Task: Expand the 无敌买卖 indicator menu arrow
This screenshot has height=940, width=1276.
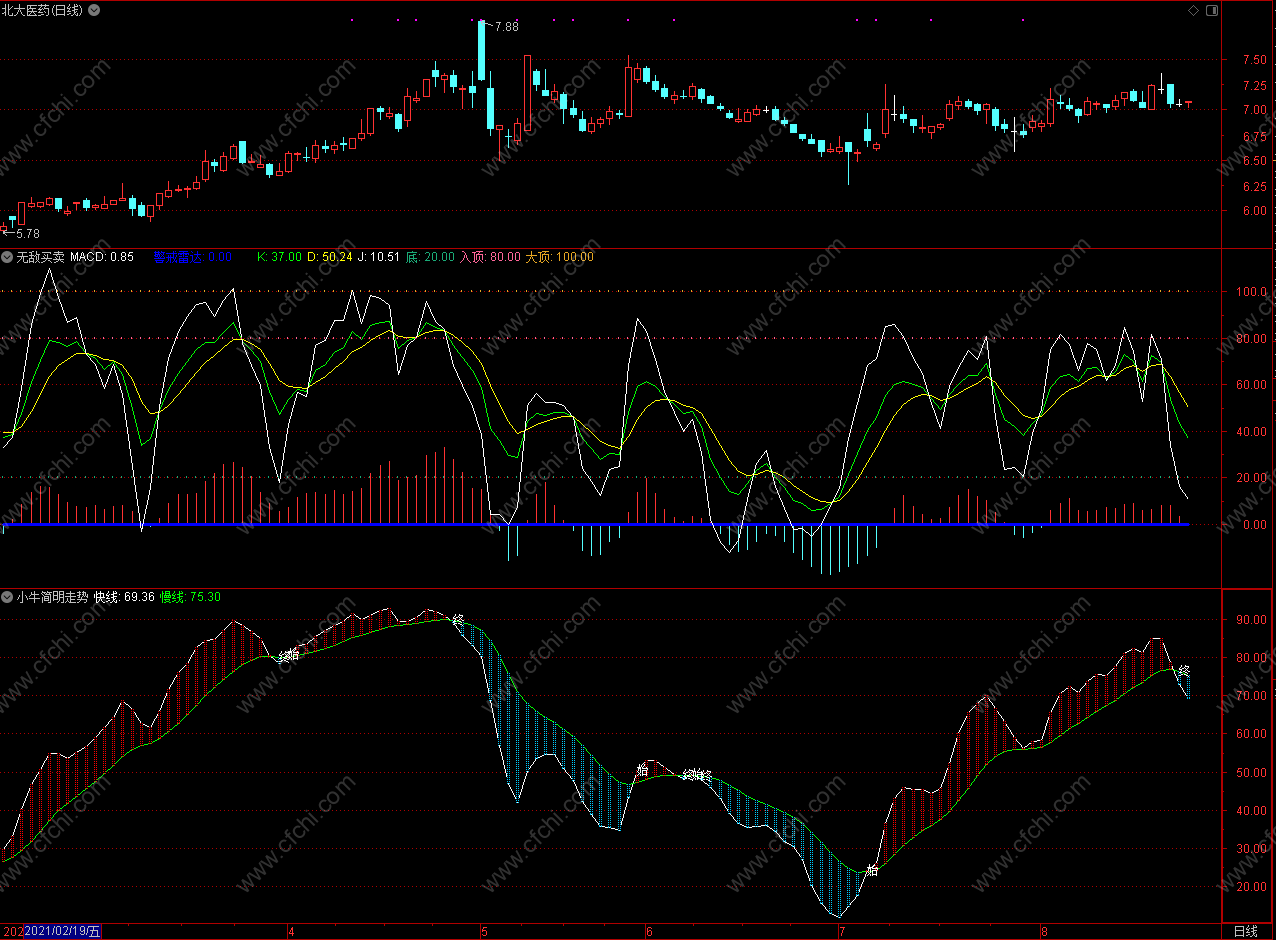Action: pyautogui.click(x=8, y=257)
